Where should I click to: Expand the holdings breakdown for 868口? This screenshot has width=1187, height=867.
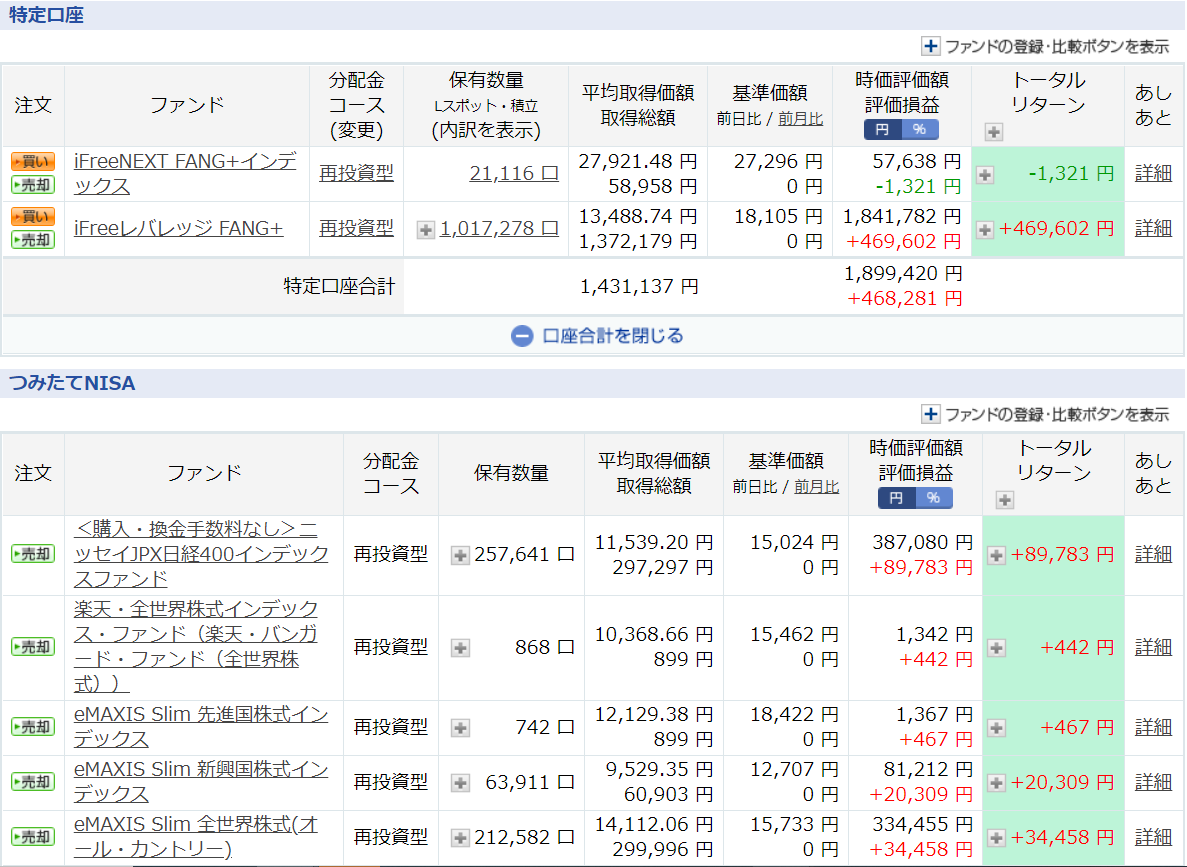[x=460, y=648]
